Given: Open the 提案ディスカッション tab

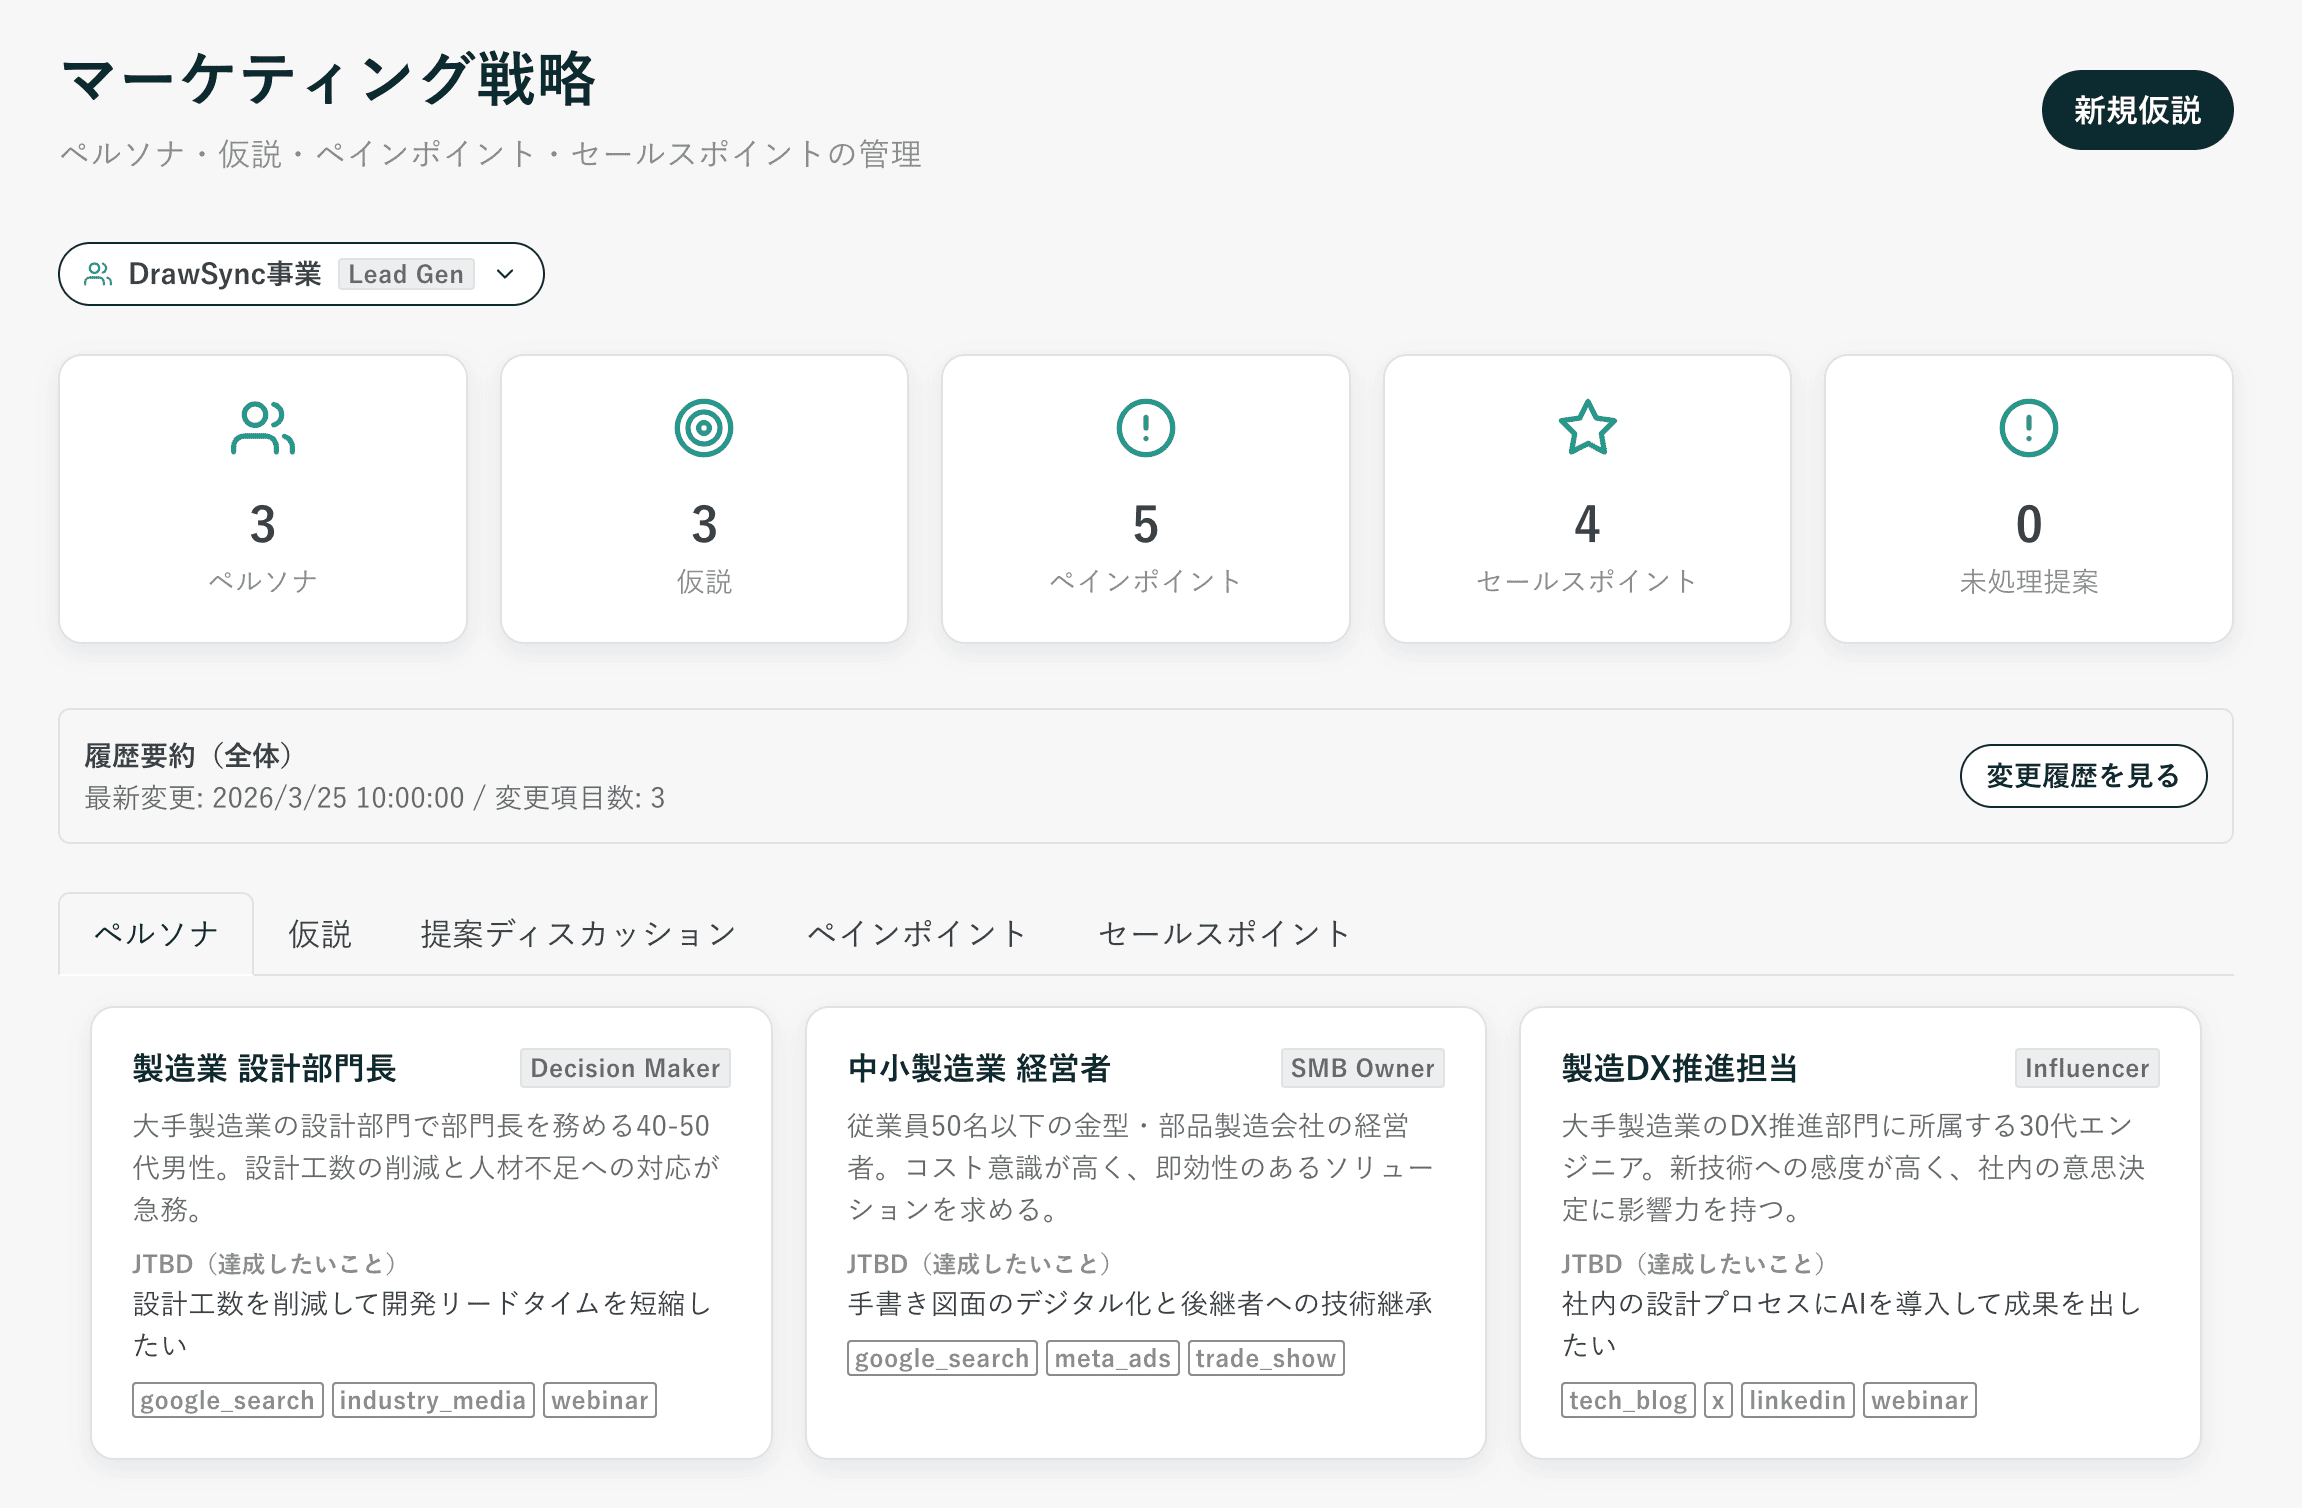Looking at the screenshot, I should point(578,933).
